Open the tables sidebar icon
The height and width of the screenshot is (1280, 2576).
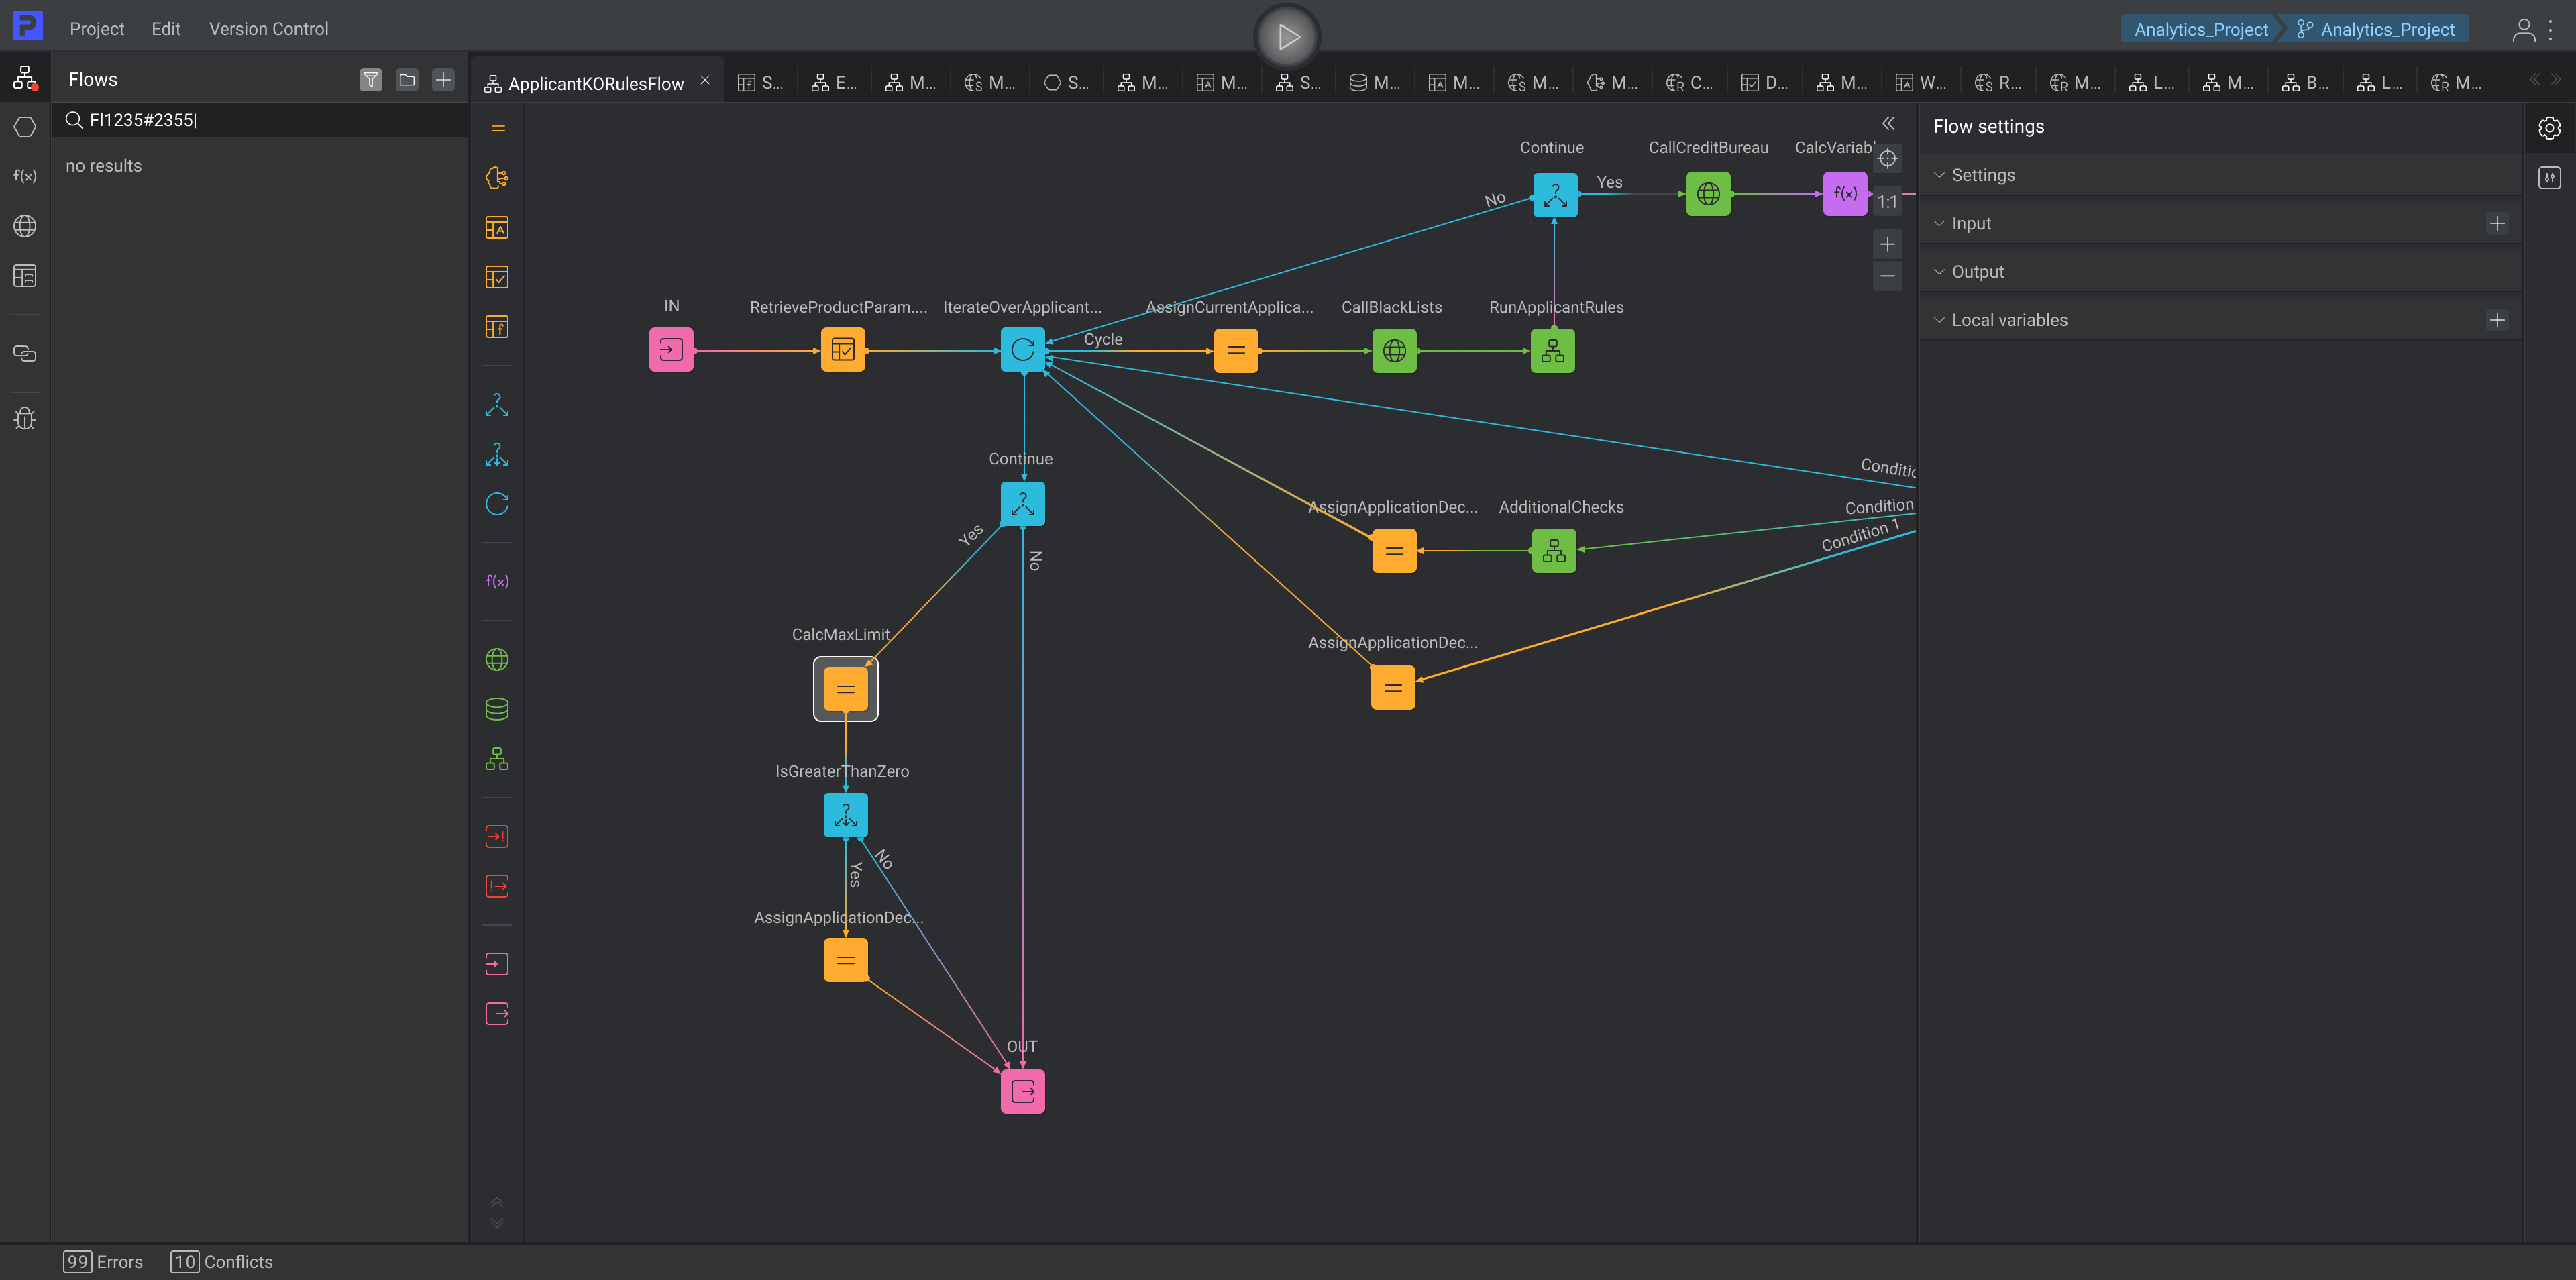(25, 276)
